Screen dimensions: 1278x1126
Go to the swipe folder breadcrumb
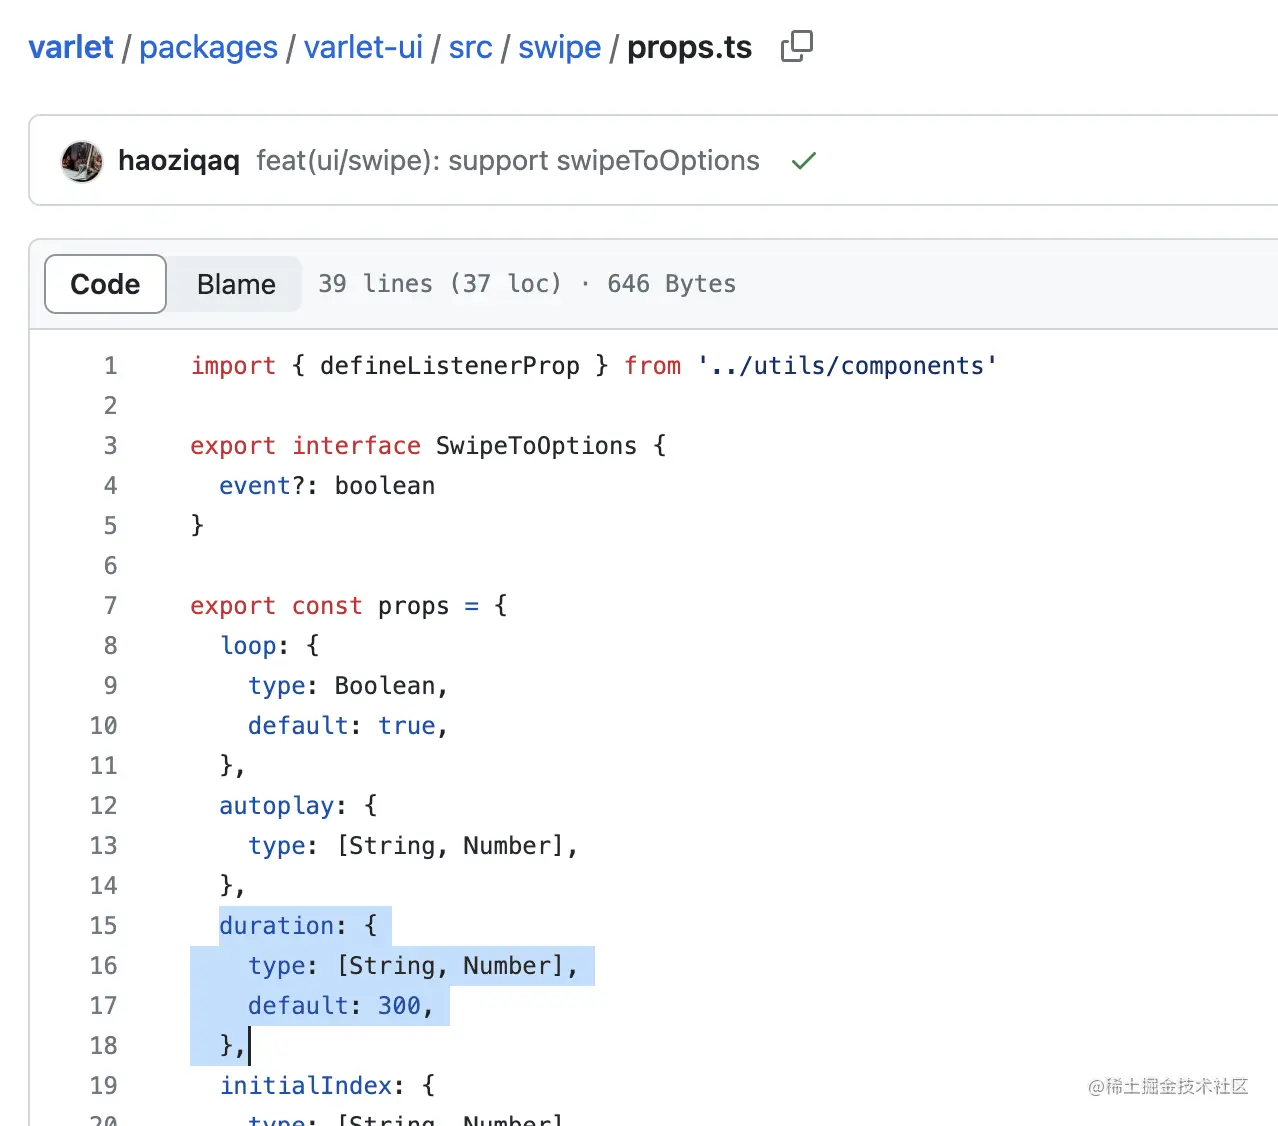(x=559, y=47)
